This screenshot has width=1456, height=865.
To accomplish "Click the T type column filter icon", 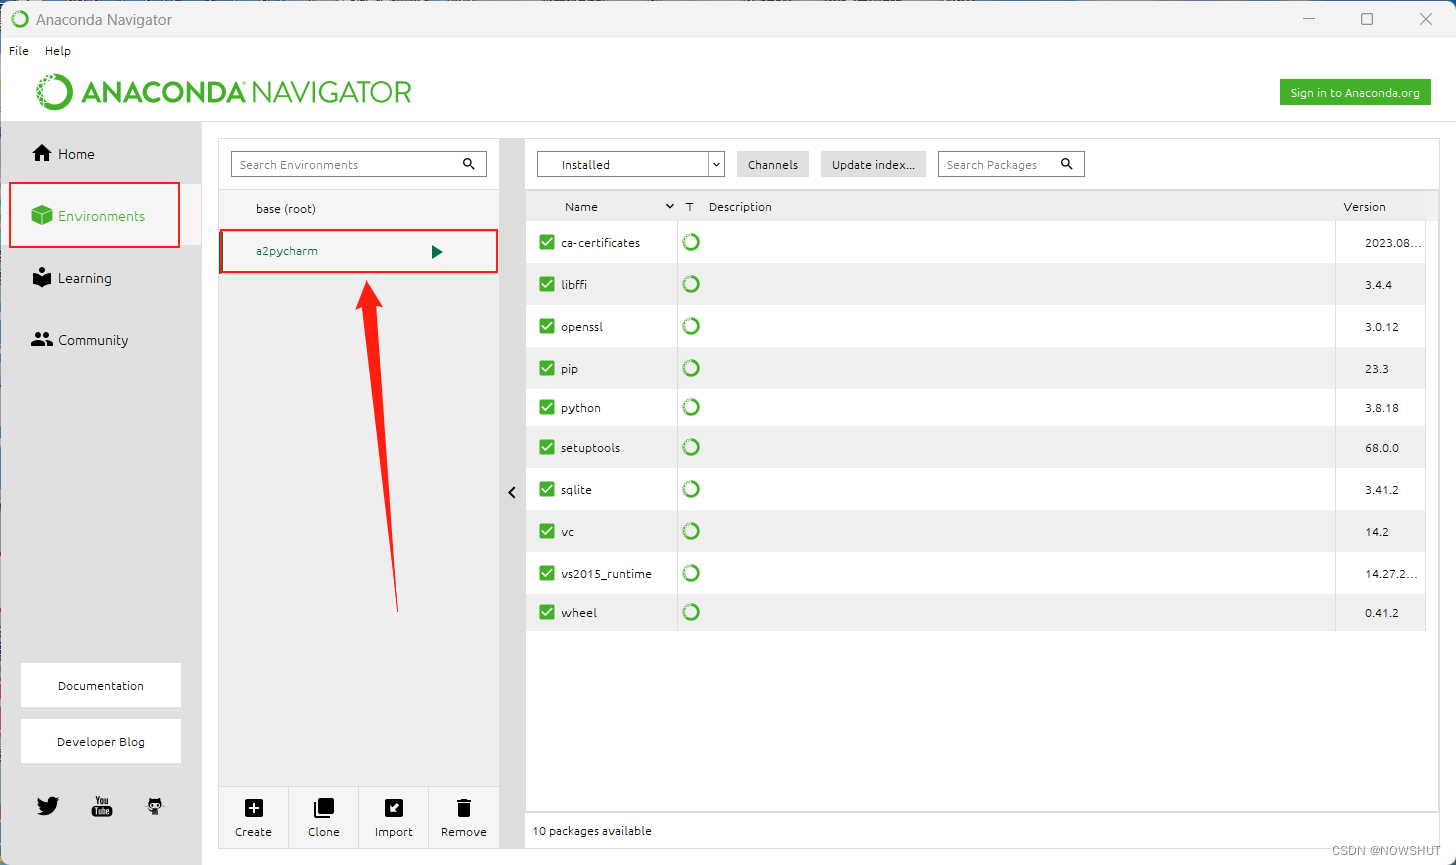I will 689,207.
